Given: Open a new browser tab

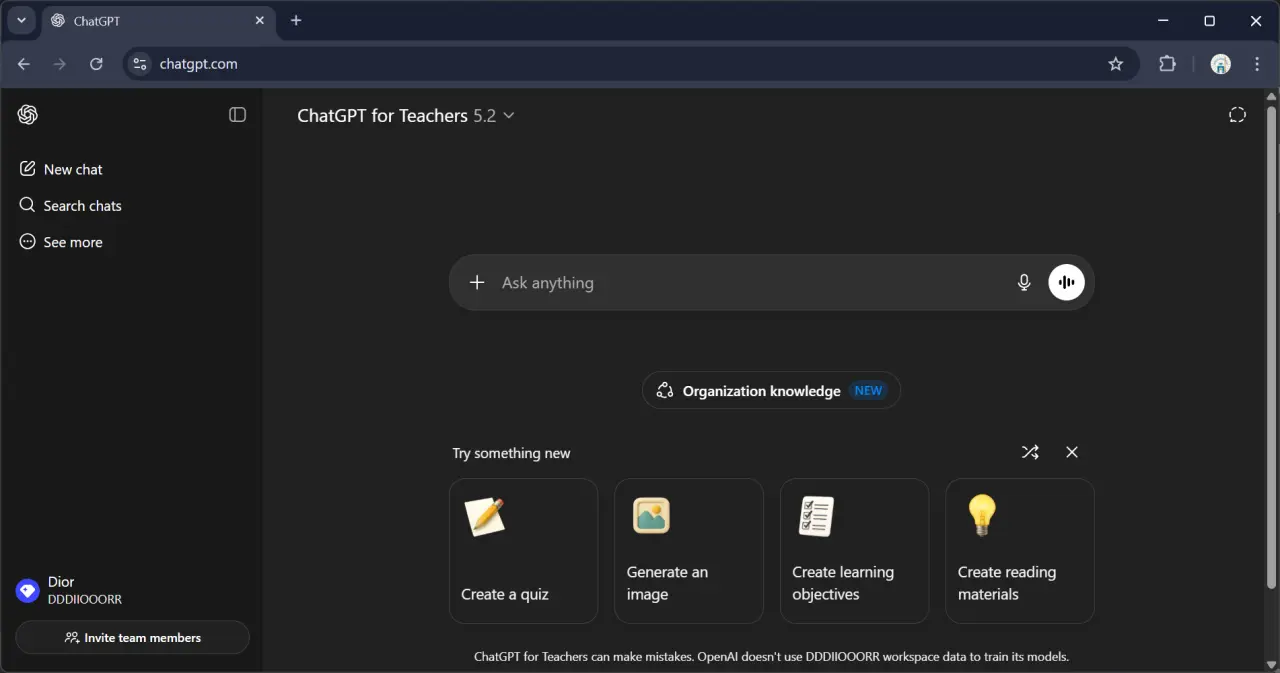Looking at the screenshot, I should click(x=296, y=21).
